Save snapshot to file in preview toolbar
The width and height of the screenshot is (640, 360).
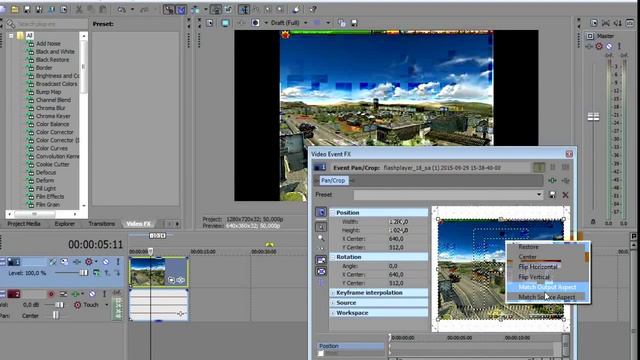coord(354,23)
